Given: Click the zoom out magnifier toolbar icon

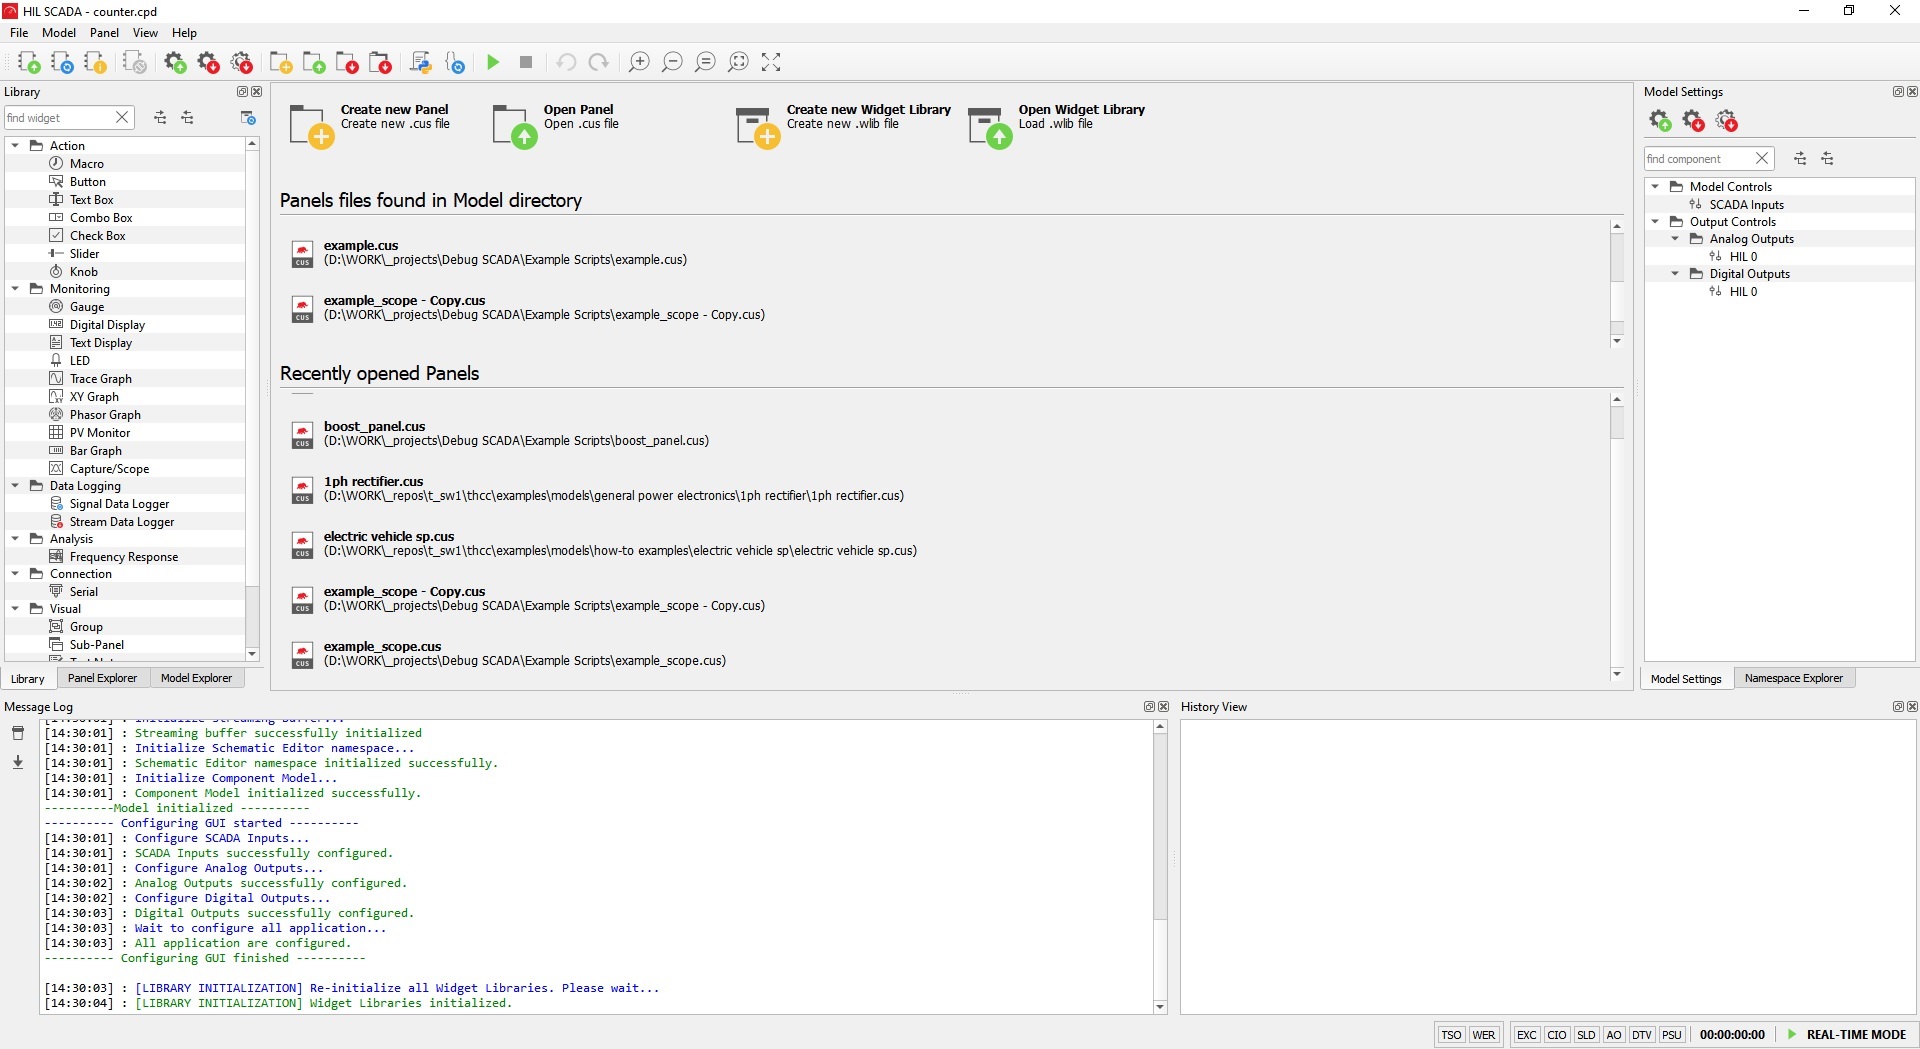Looking at the screenshot, I should click(x=672, y=62).
